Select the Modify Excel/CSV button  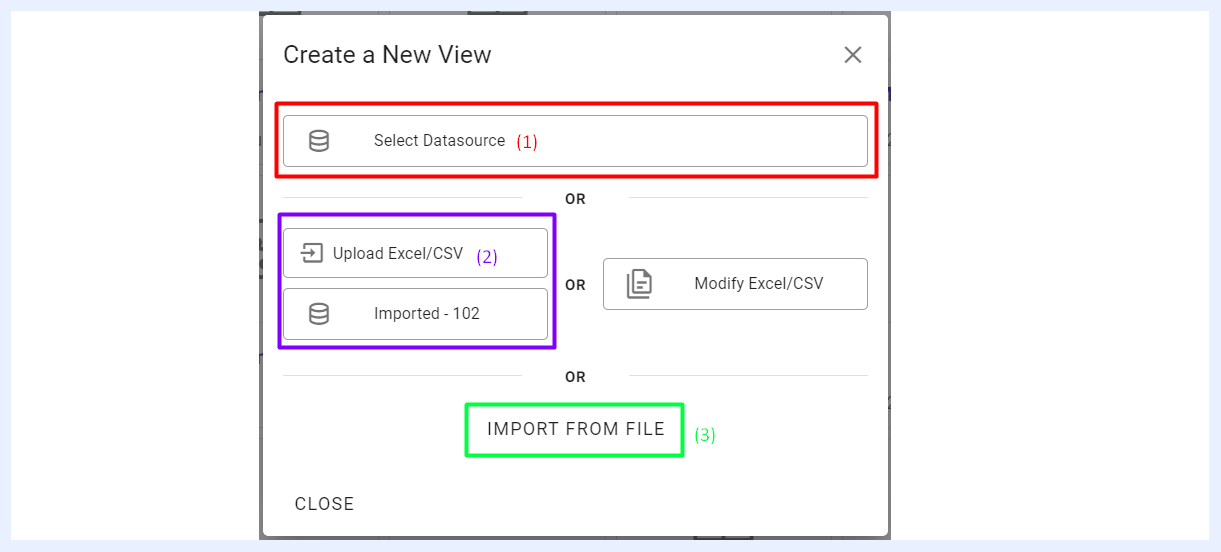pos(735,284)
